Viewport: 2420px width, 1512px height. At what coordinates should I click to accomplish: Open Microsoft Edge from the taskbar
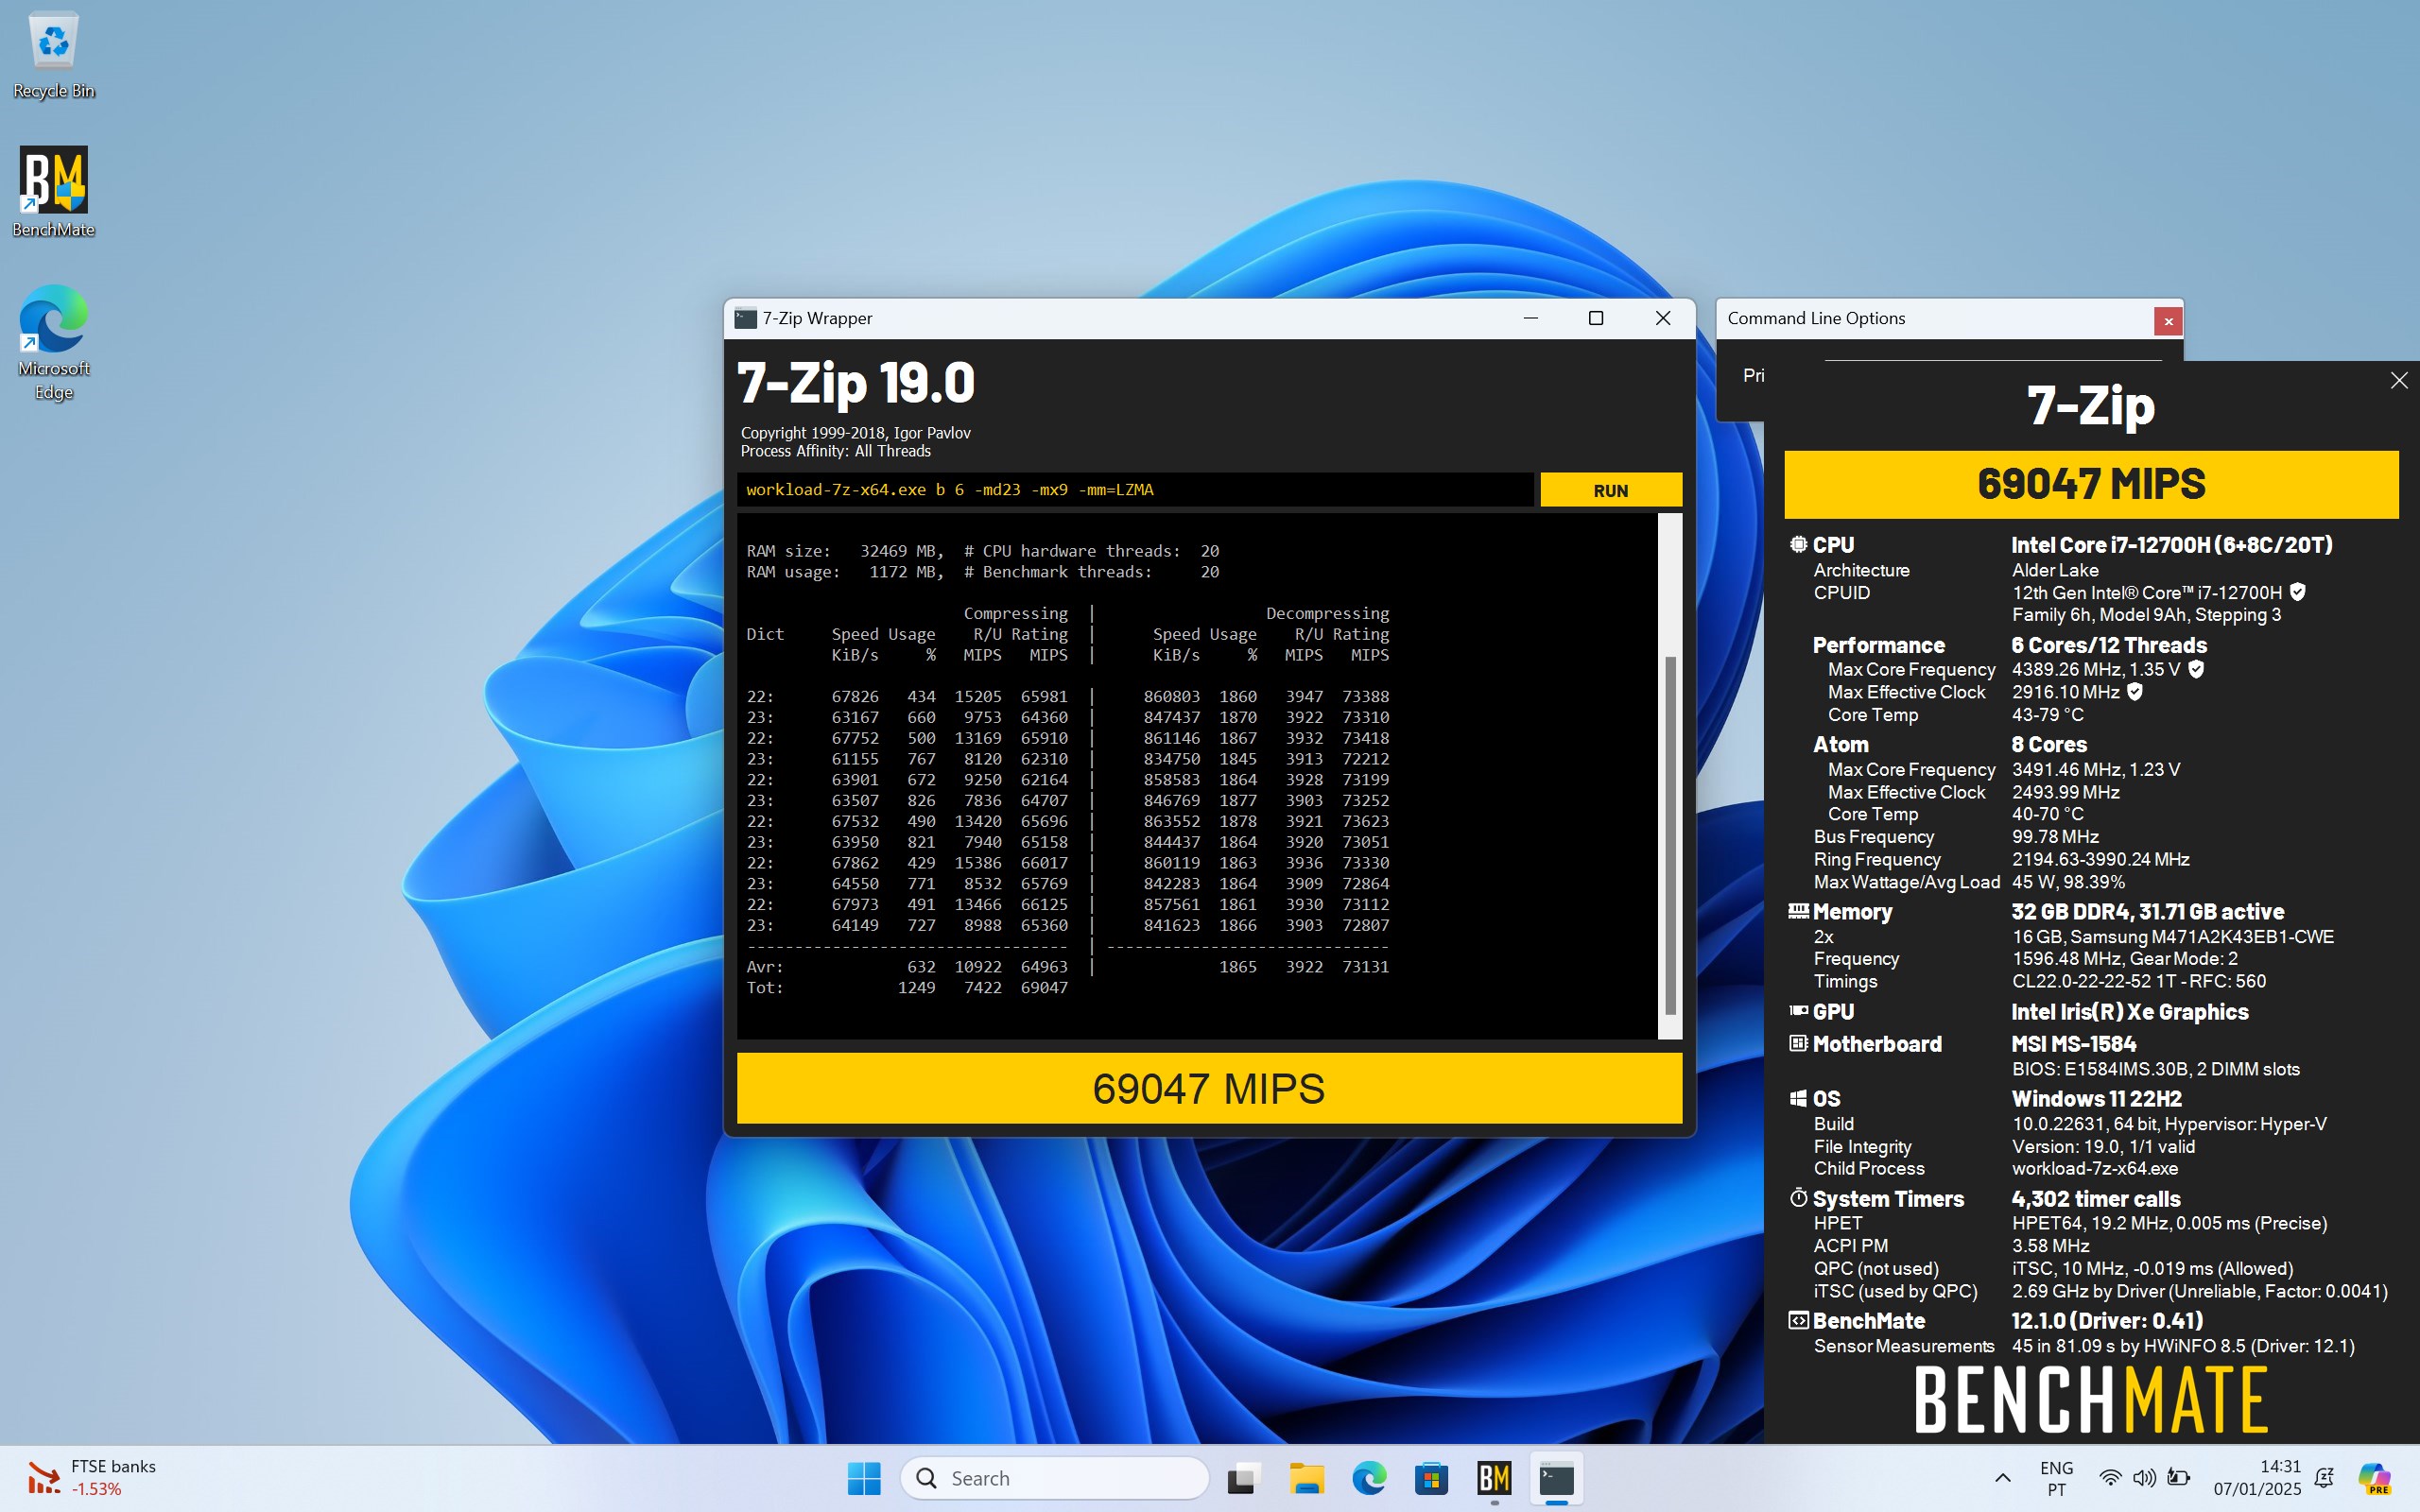pyautogui.click(x=1369, y=1478)
